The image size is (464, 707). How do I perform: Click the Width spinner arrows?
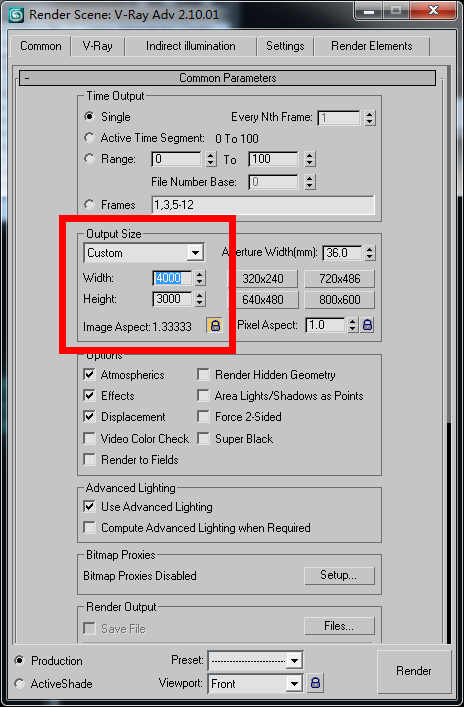pos(200,278)
